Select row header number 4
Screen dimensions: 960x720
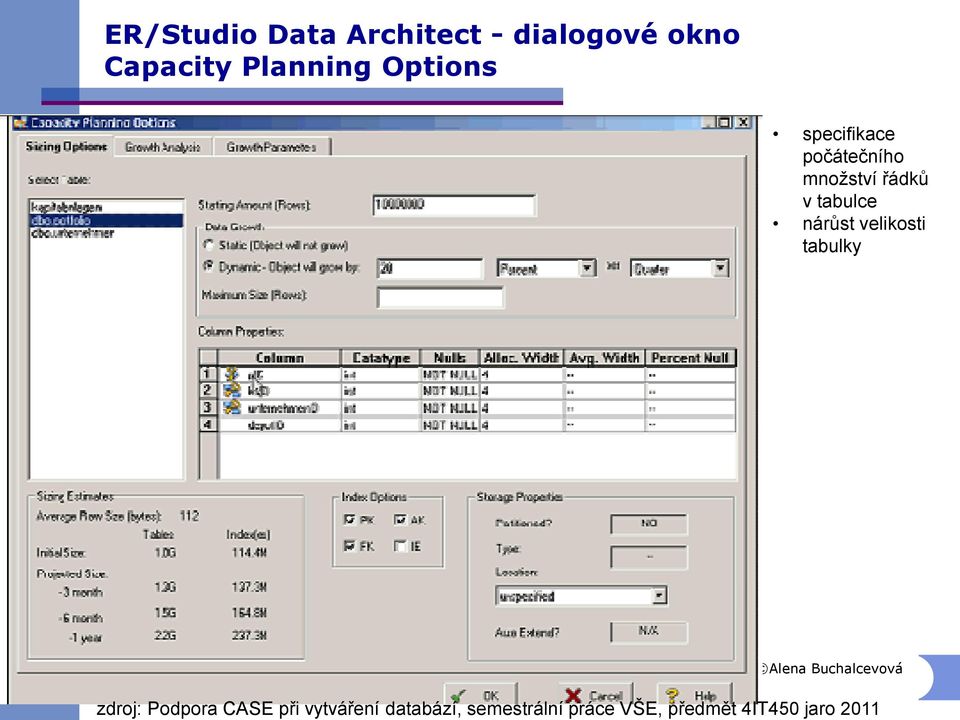[208, 424]
